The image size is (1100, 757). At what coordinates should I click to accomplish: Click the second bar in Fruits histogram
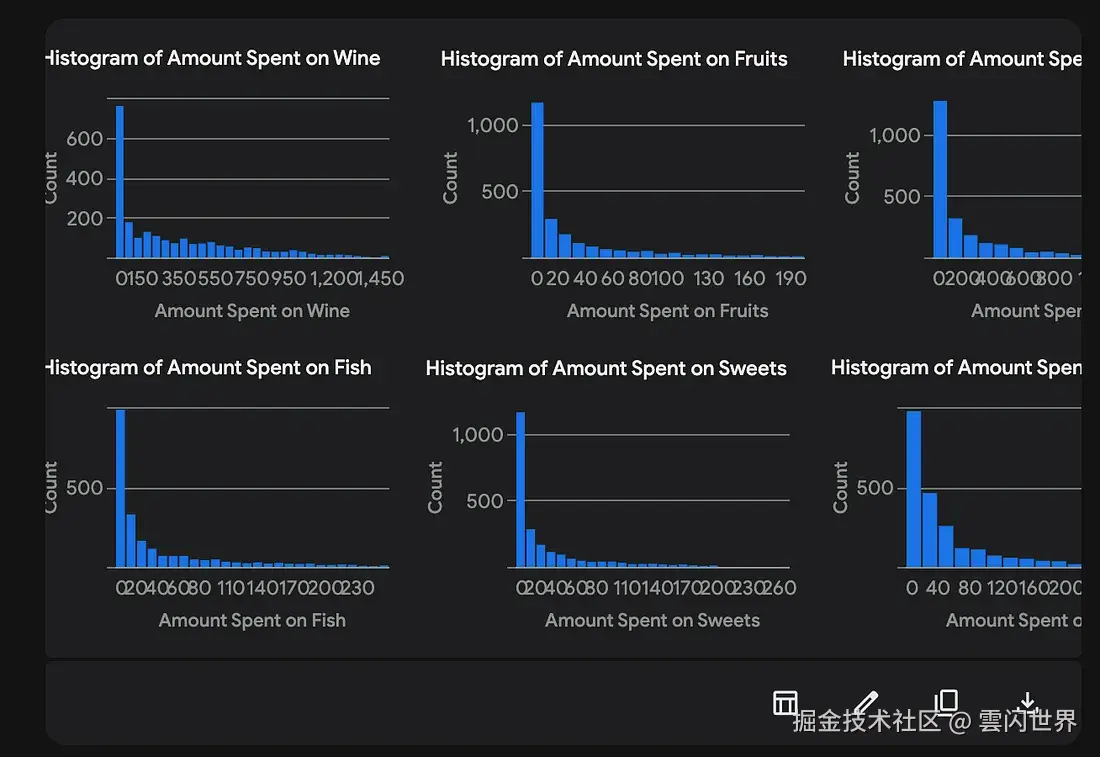tap(551, 238)
